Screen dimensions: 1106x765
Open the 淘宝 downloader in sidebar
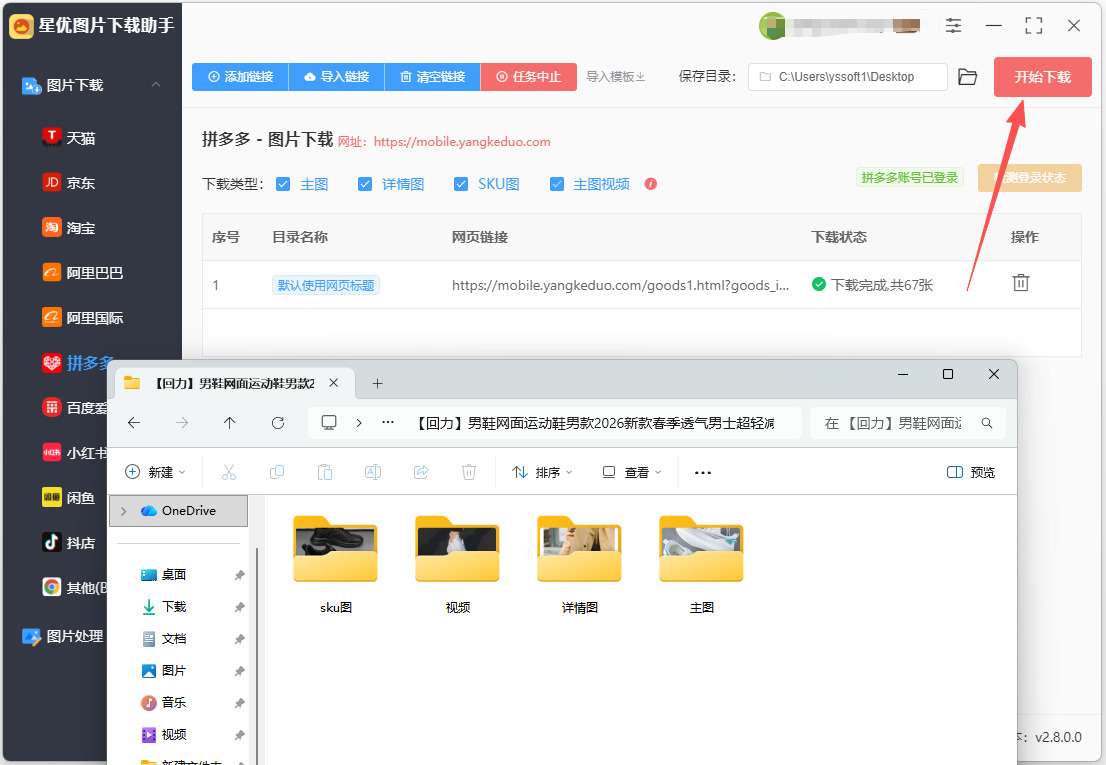69,228
